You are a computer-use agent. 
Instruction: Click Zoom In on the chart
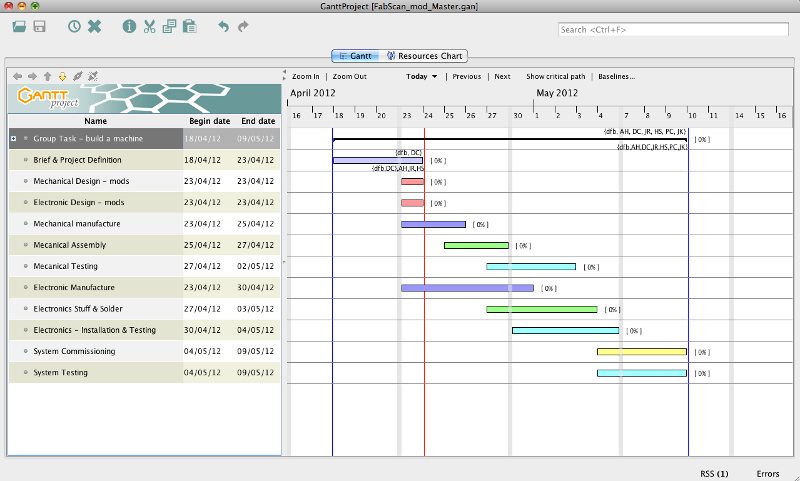pyautogui.click(x=306, y=77)
